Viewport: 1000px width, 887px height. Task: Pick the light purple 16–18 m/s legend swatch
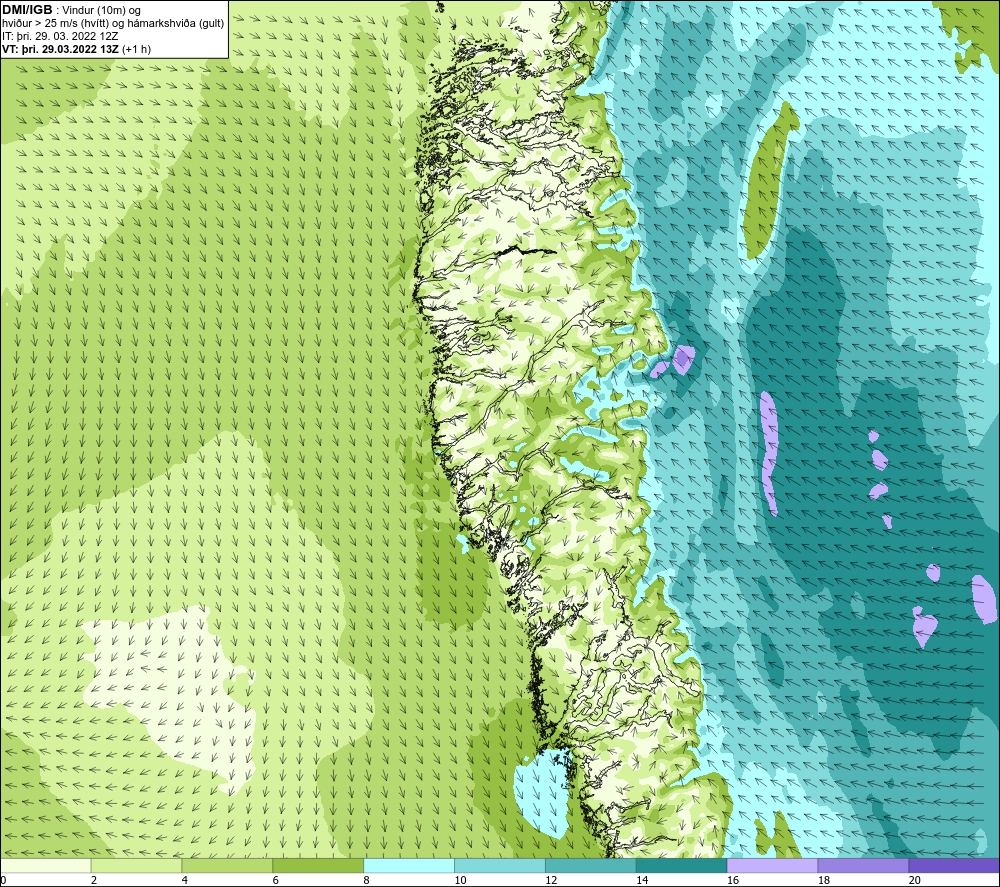point(772,865)
